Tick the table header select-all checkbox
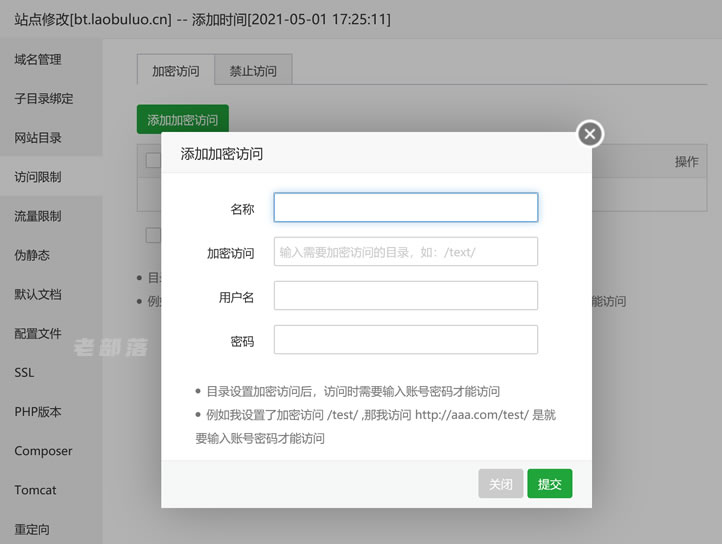 [x=153, y=161]
